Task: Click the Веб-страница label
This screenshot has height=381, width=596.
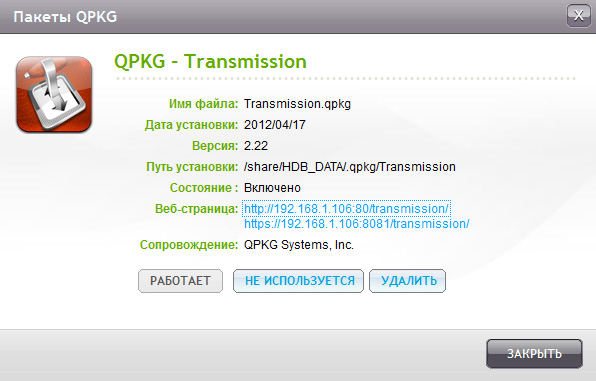Action: point(196,209)
